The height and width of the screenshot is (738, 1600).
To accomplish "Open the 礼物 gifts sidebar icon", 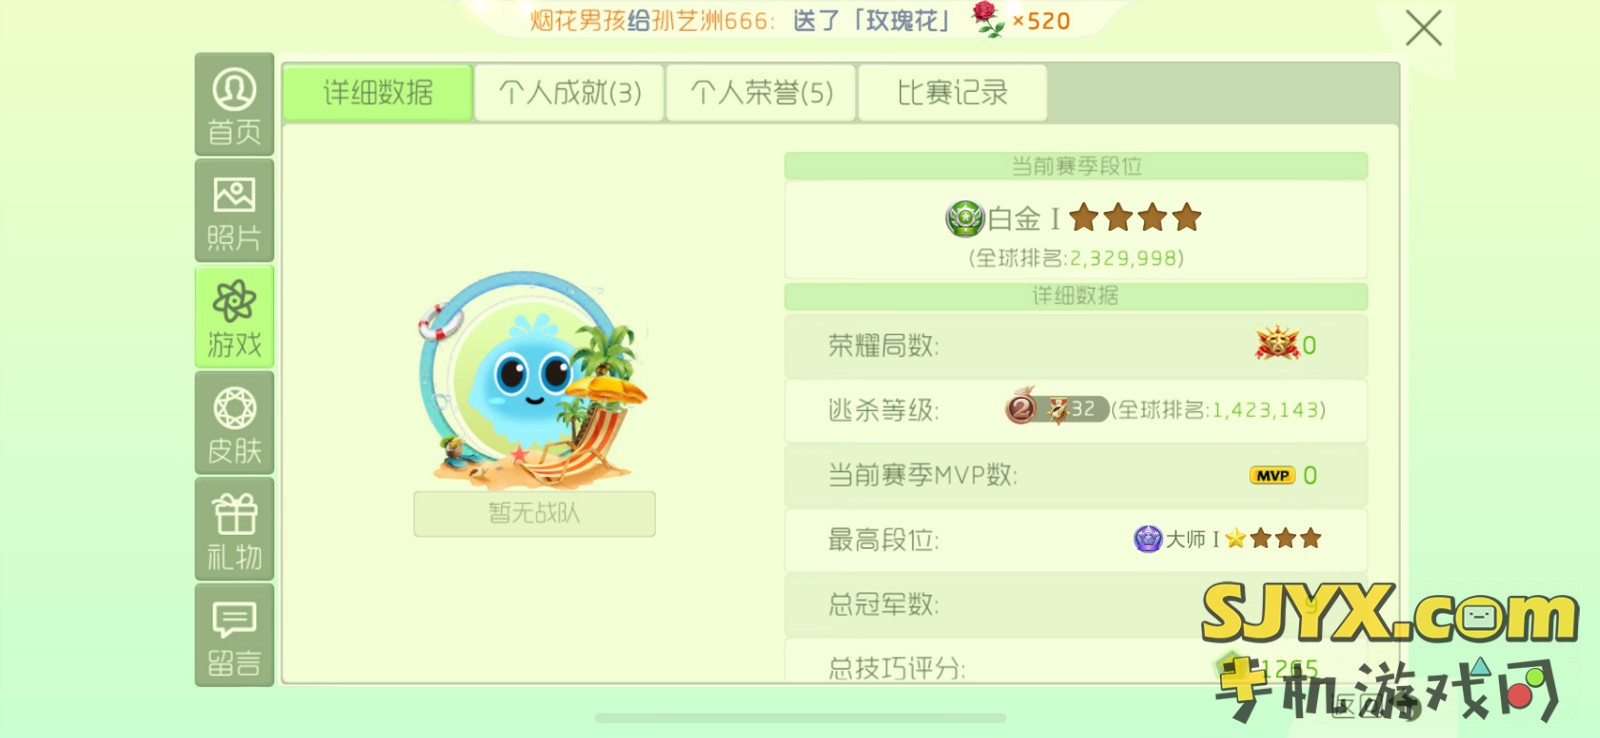I will point(234,529).
